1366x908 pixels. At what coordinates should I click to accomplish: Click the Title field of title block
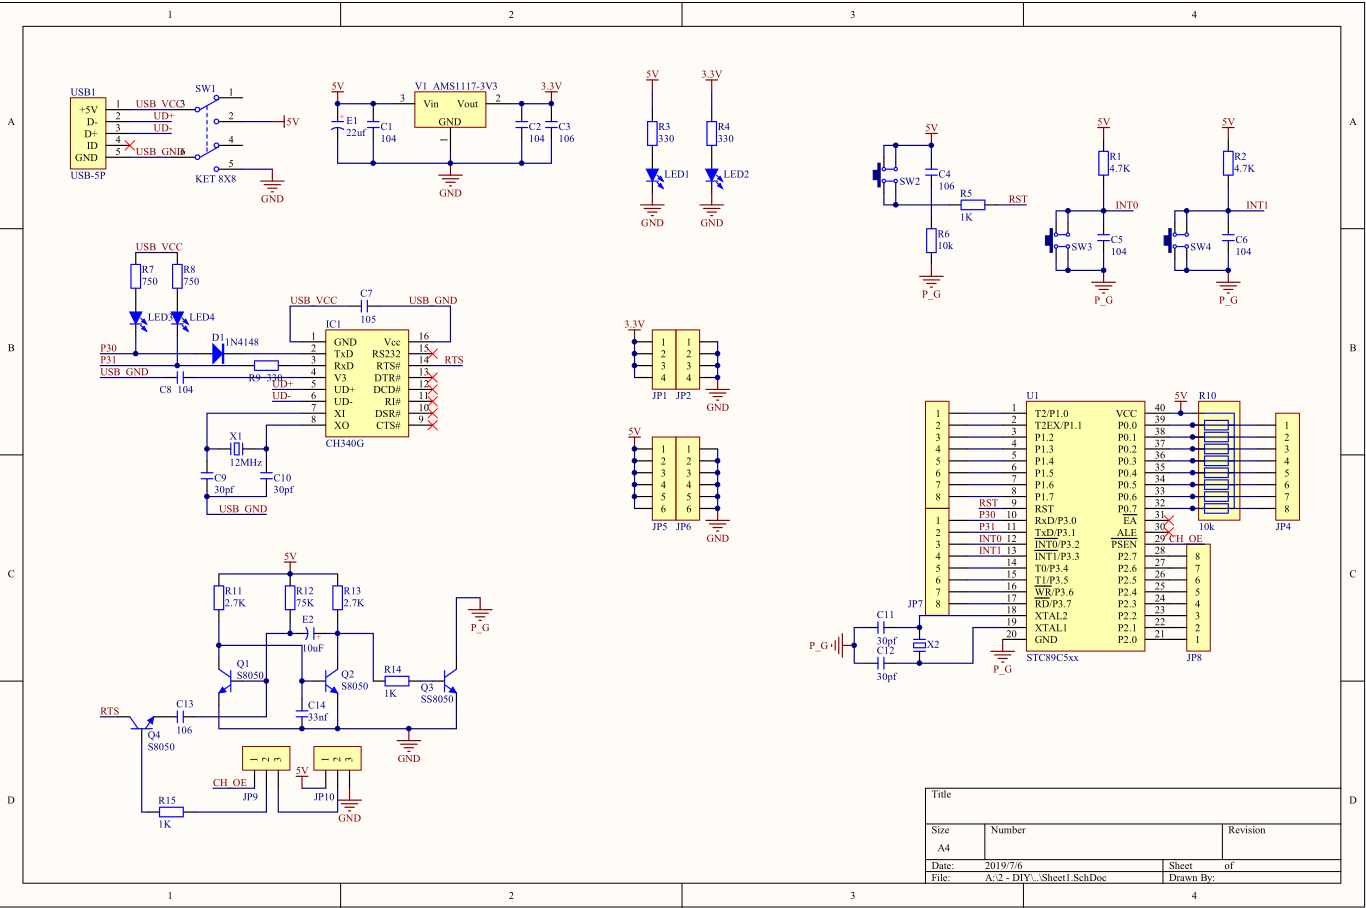(1133, 806)
